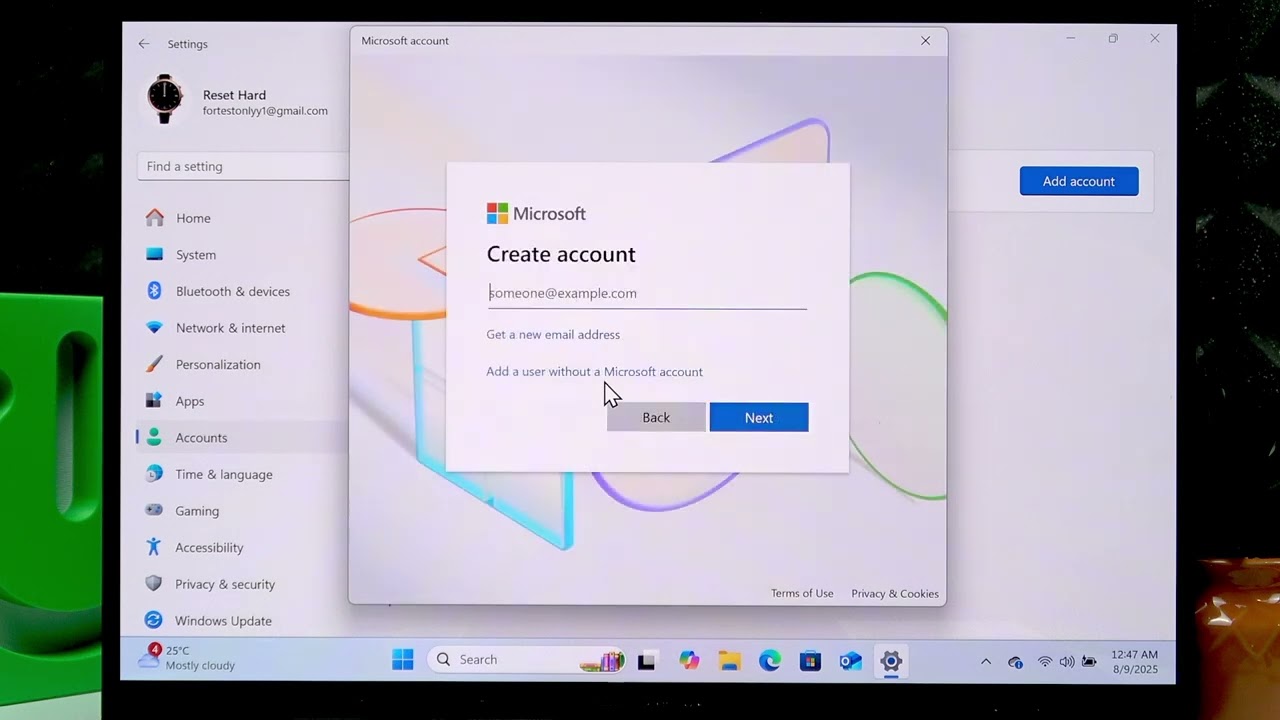Open File Explorer from the taskbar
This screenshot has width=1280, height=720.
(730, 660)
